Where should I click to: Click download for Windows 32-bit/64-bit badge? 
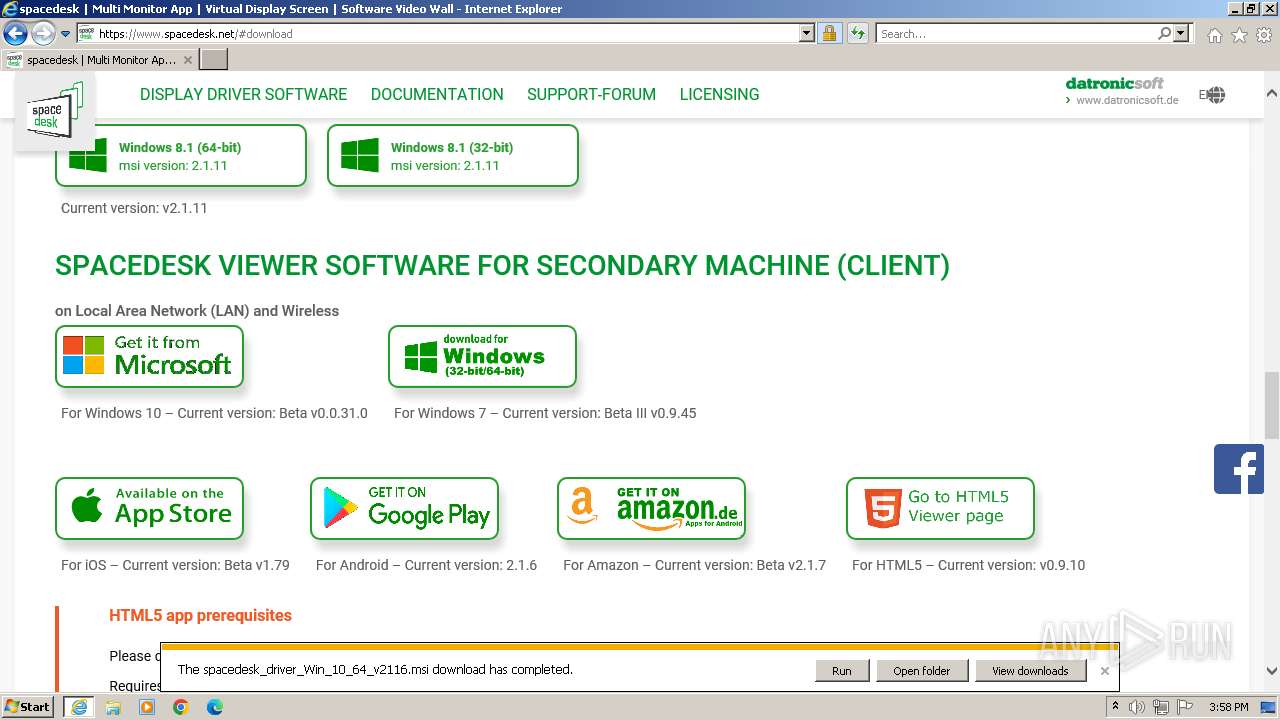pos(482,356)
